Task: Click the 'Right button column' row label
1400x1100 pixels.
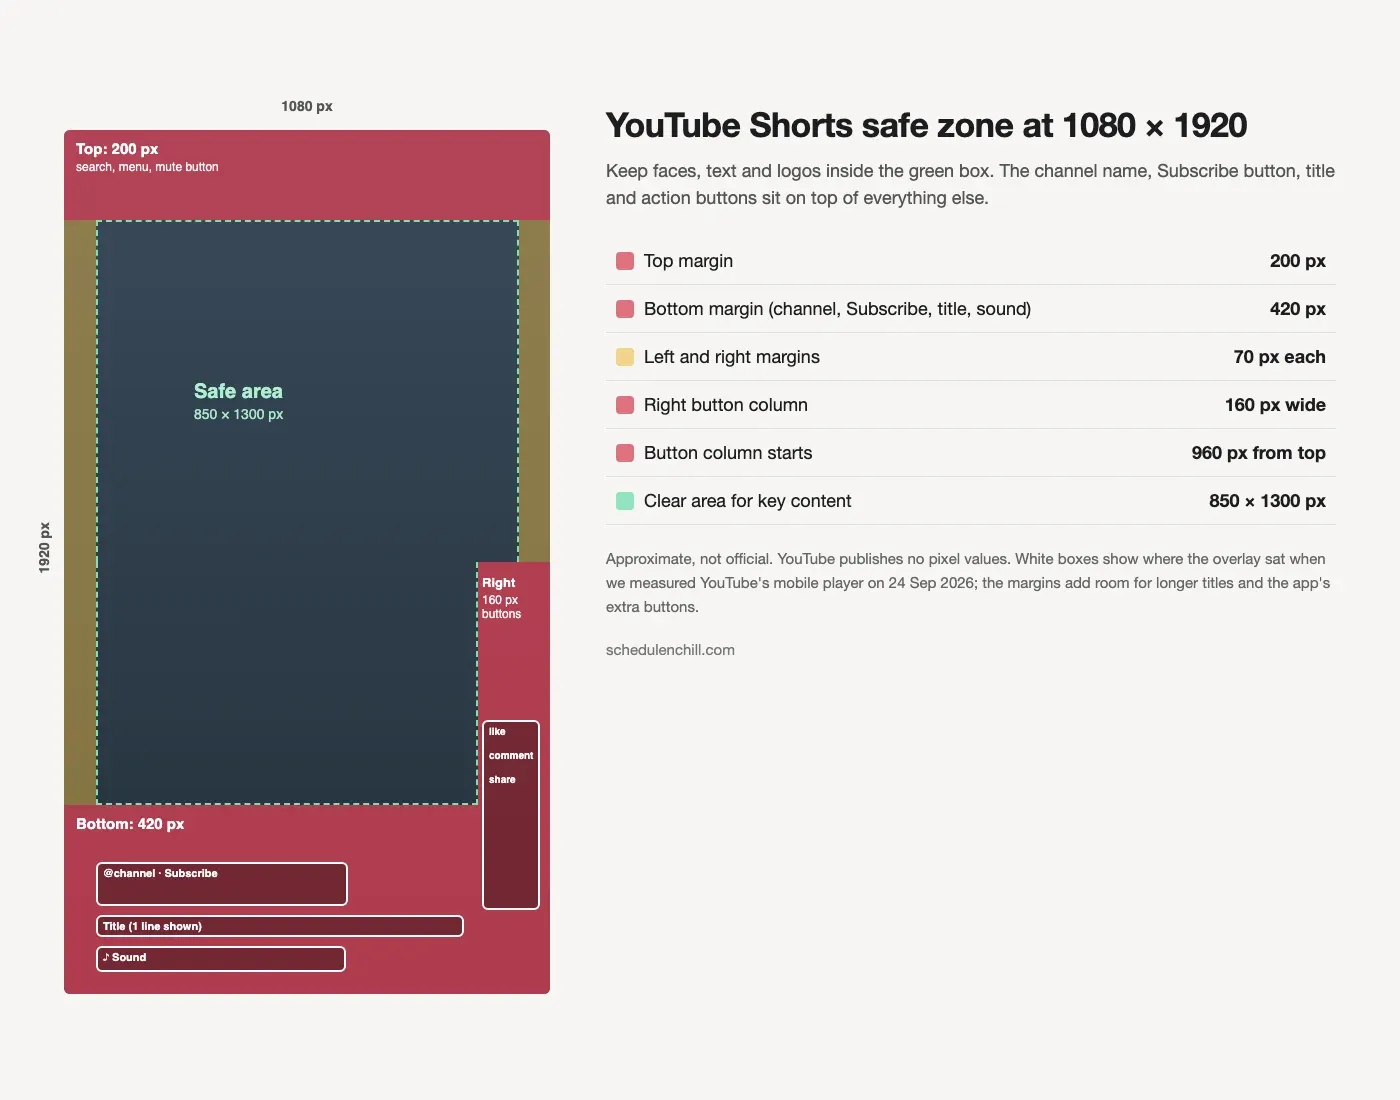Action: (726, 405)
